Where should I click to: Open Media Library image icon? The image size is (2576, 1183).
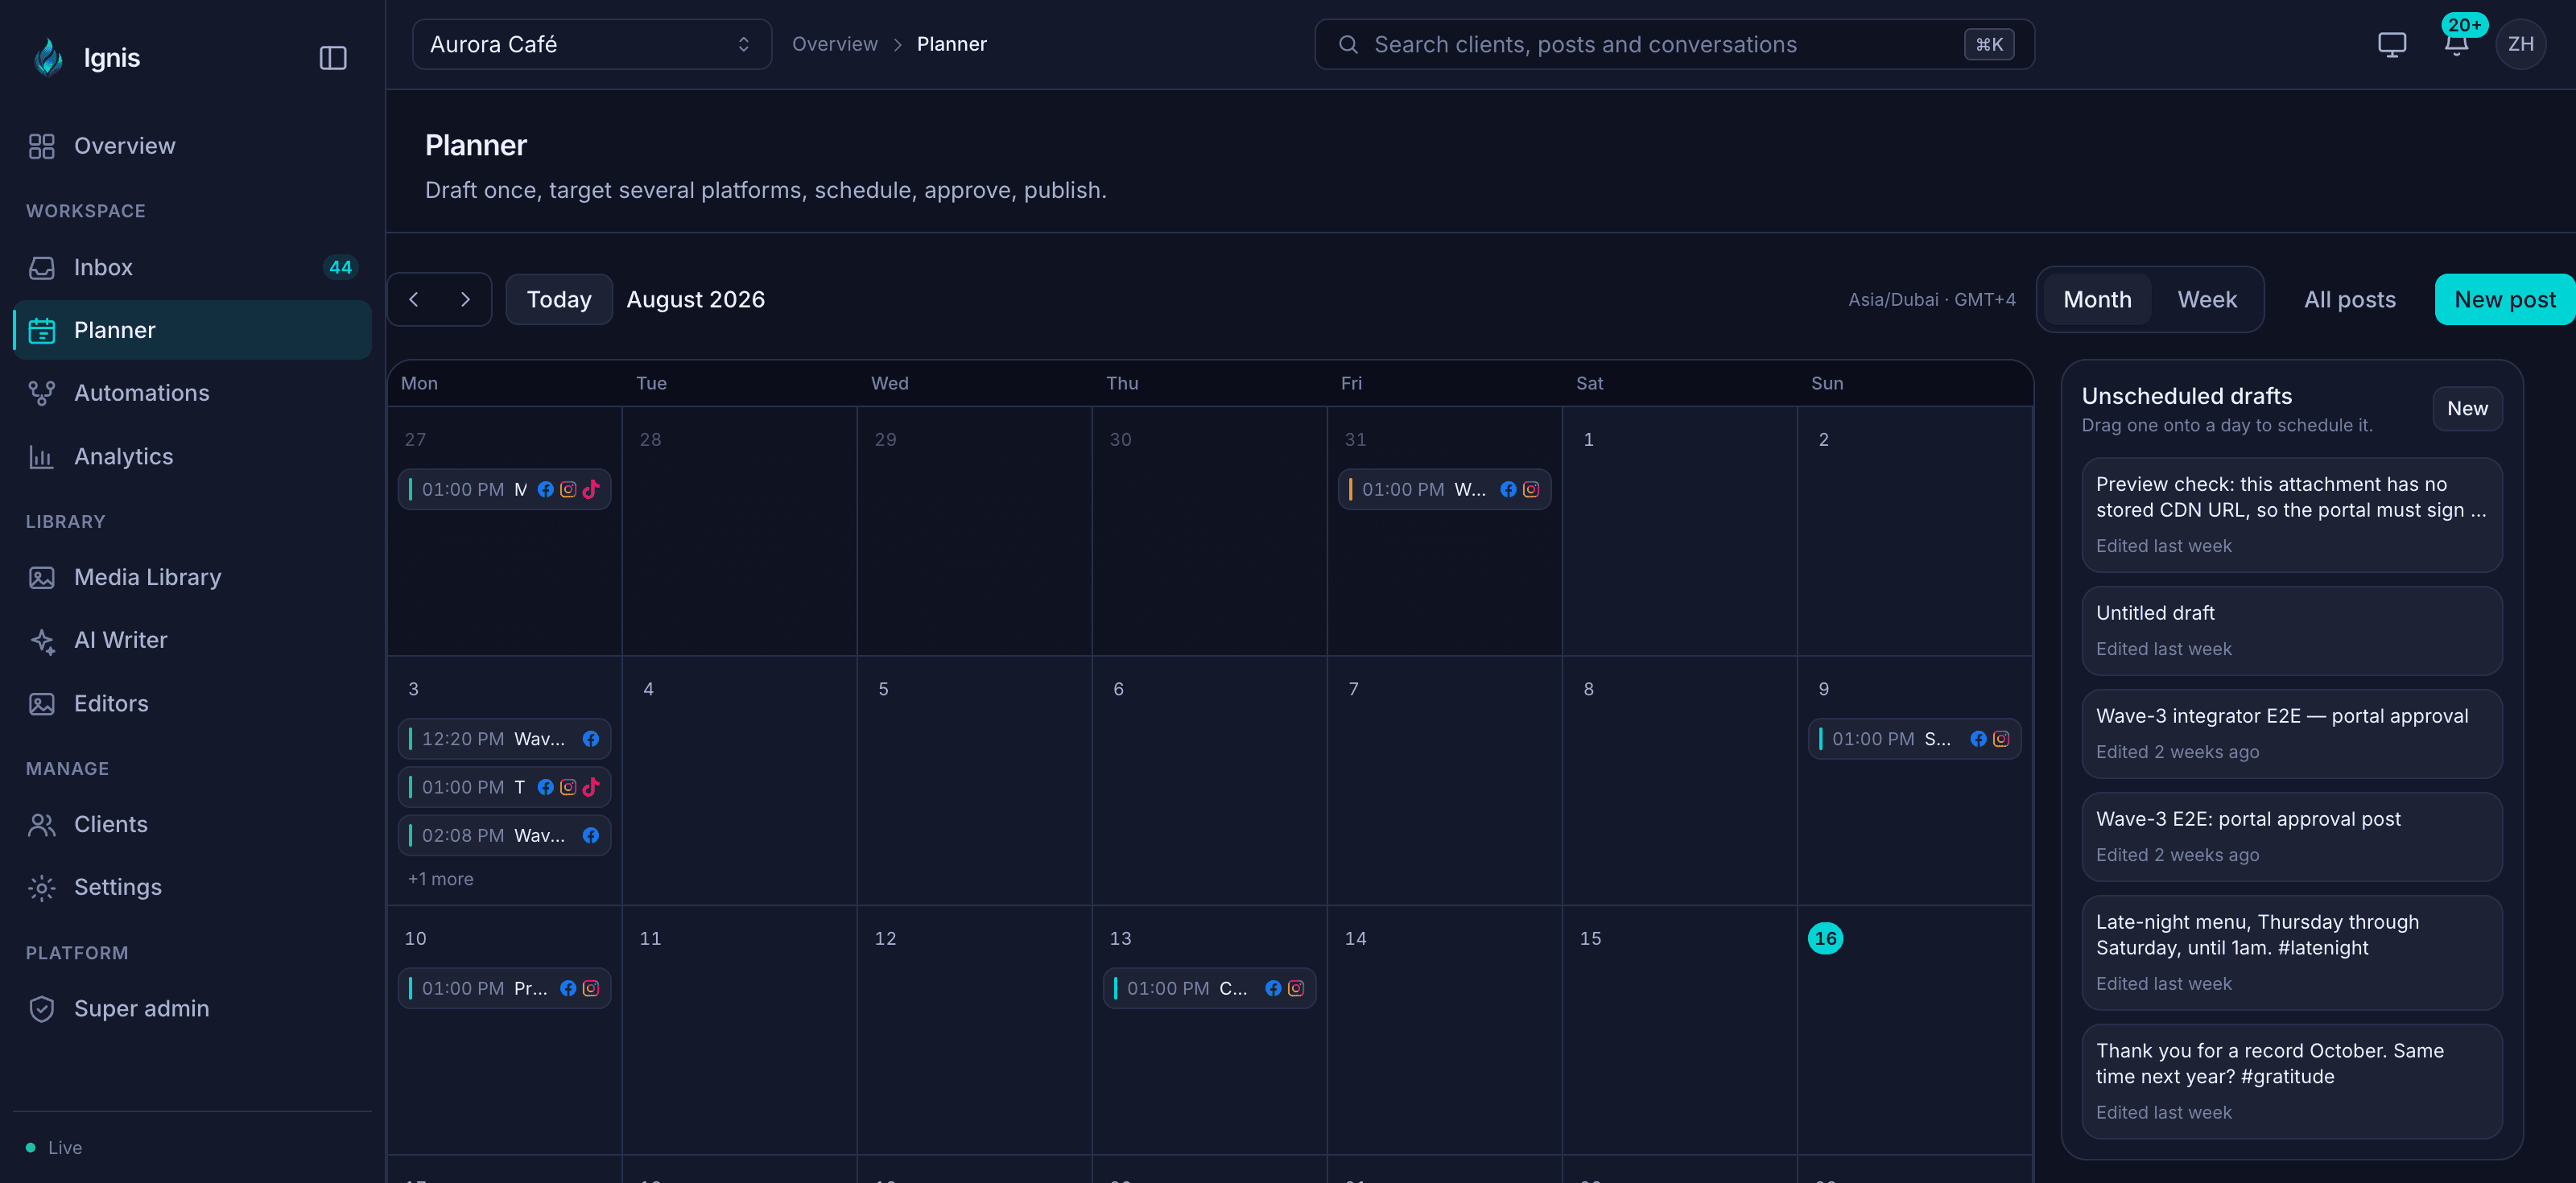41,578
